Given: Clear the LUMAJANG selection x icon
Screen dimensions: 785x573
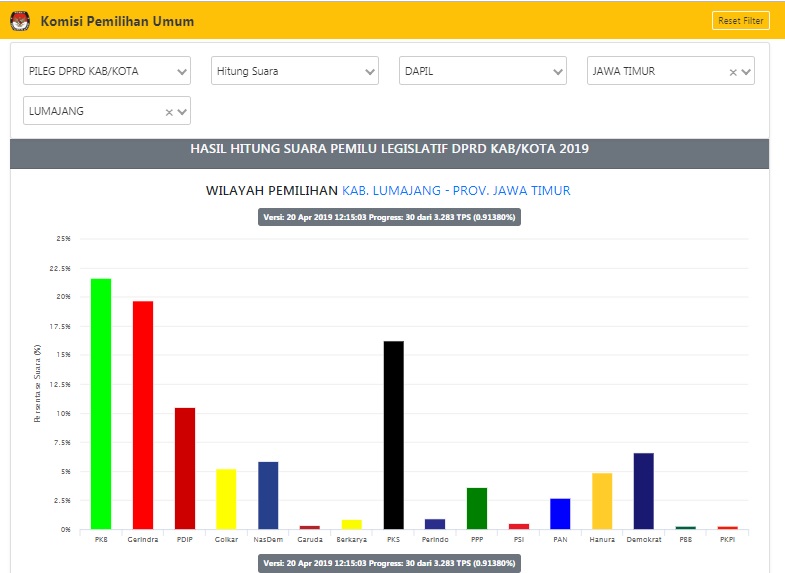Looking at the screenshot, I should click(168, 112).
